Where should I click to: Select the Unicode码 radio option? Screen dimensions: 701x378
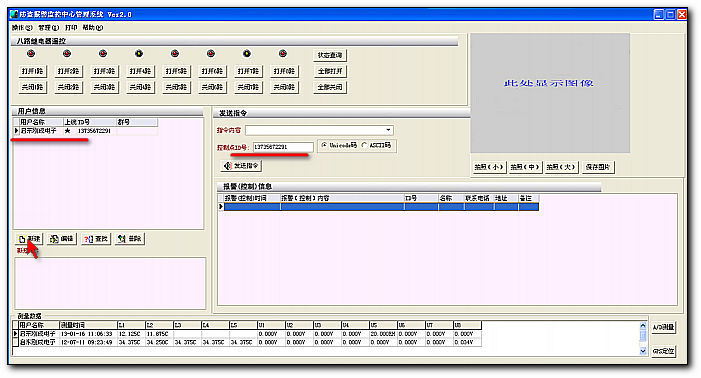point(324,145)
